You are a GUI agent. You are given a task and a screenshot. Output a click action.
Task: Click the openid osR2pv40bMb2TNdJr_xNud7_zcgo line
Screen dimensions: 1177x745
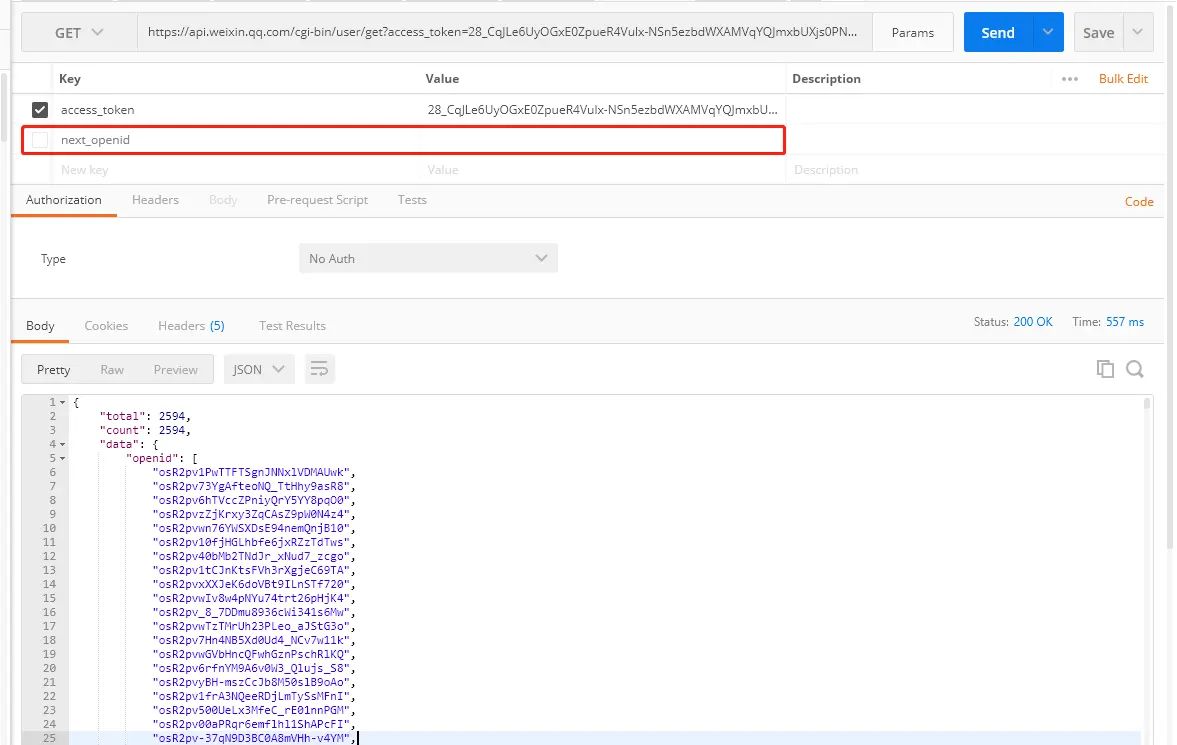[254, 556]
